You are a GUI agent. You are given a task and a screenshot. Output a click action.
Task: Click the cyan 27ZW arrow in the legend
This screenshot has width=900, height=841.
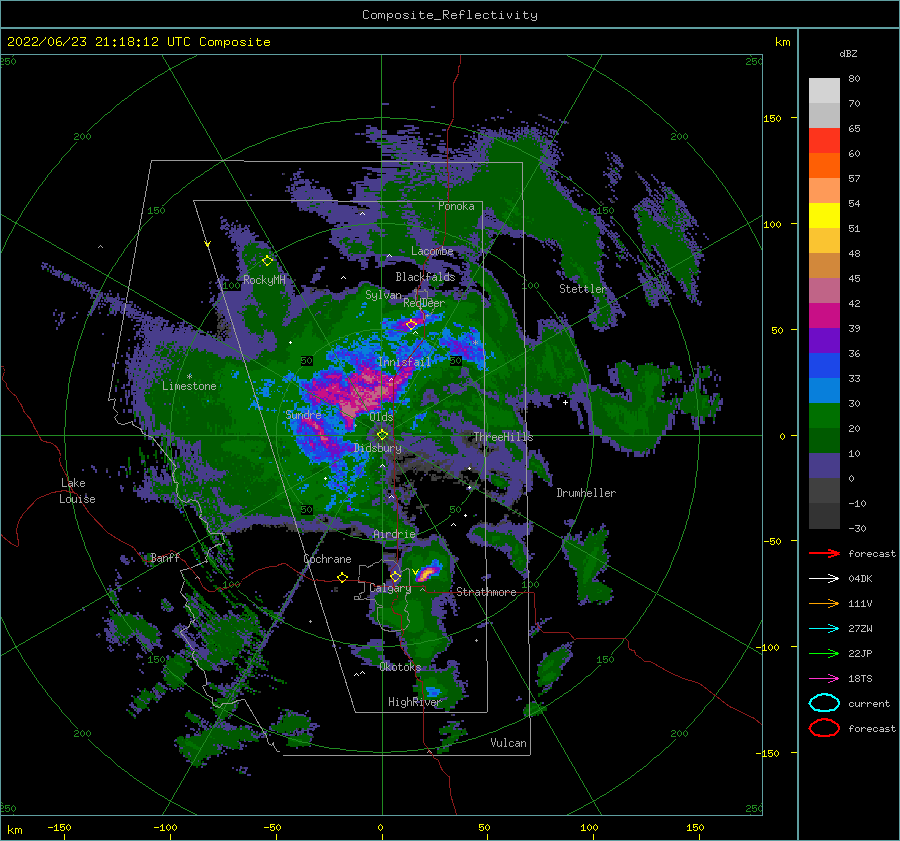tap(824, 628)
